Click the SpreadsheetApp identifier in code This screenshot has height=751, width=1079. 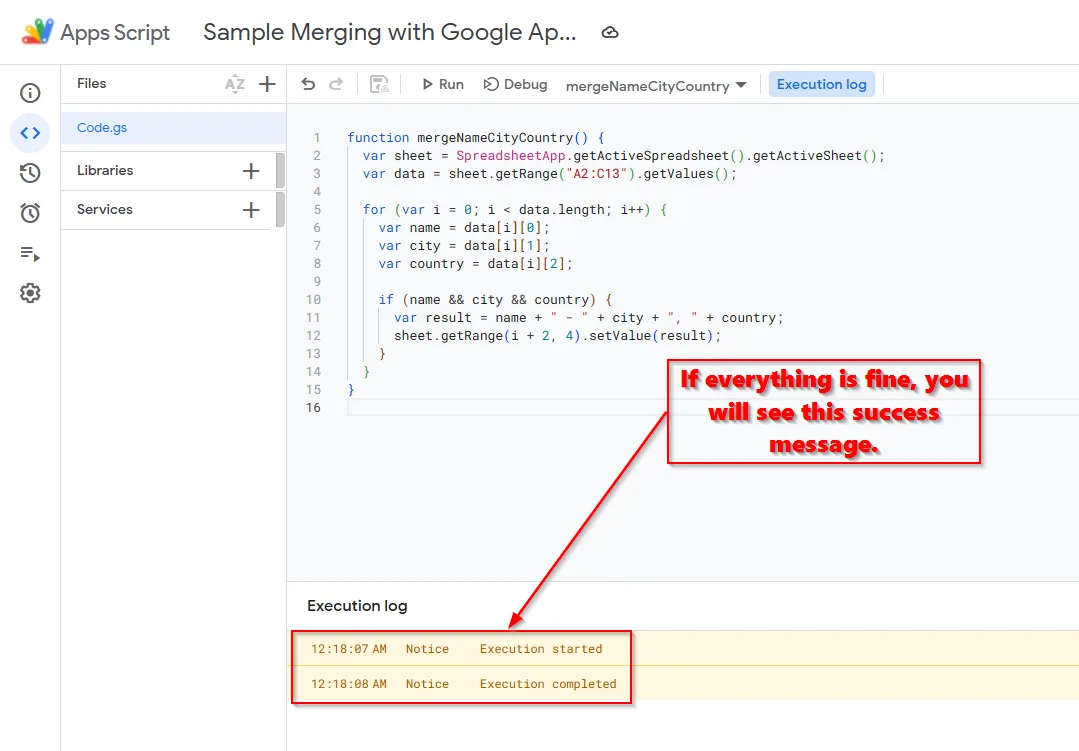click(511, 156)
